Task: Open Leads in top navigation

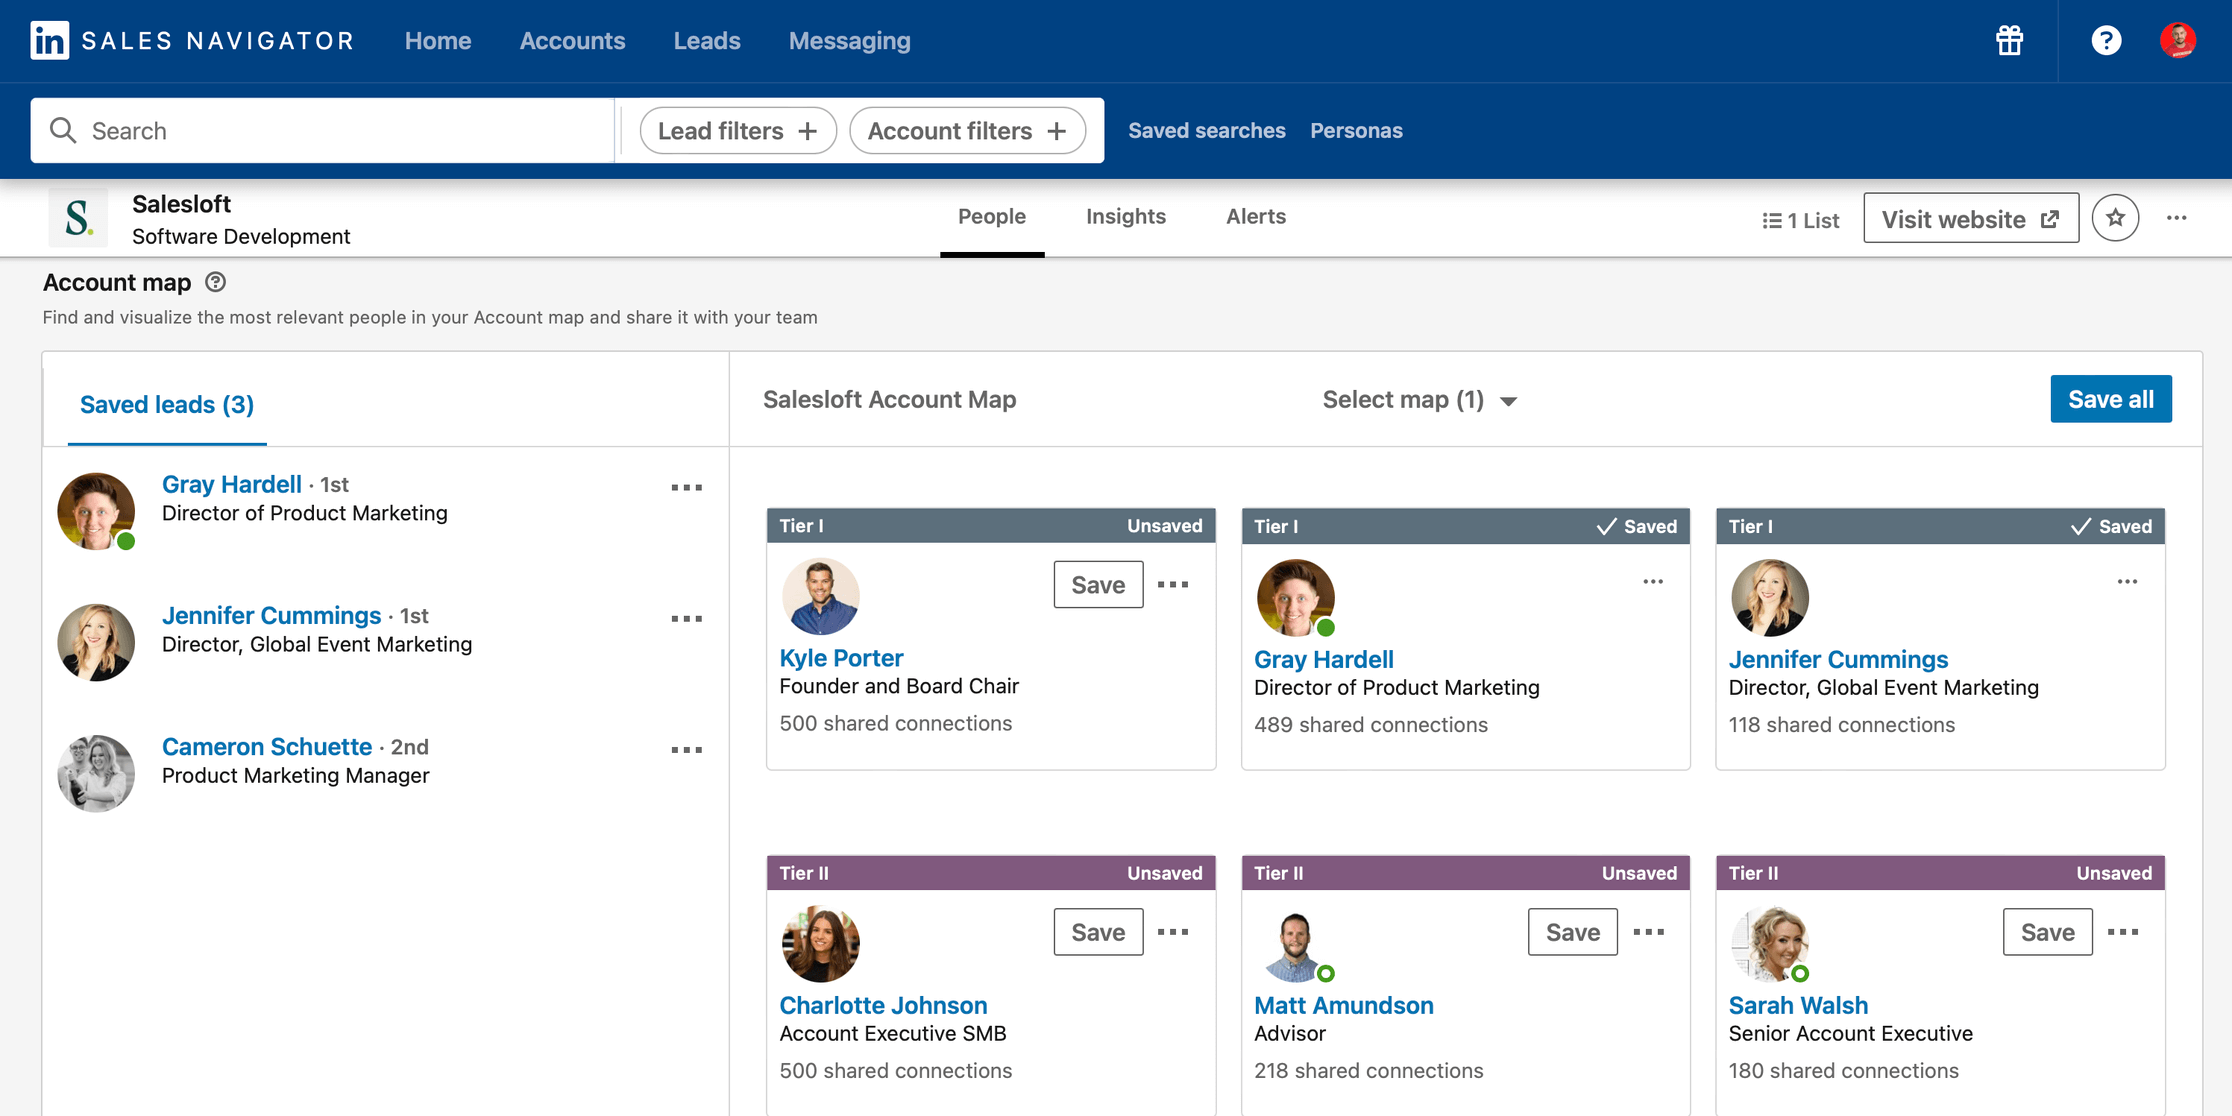Action: click(x=707, y=40)
